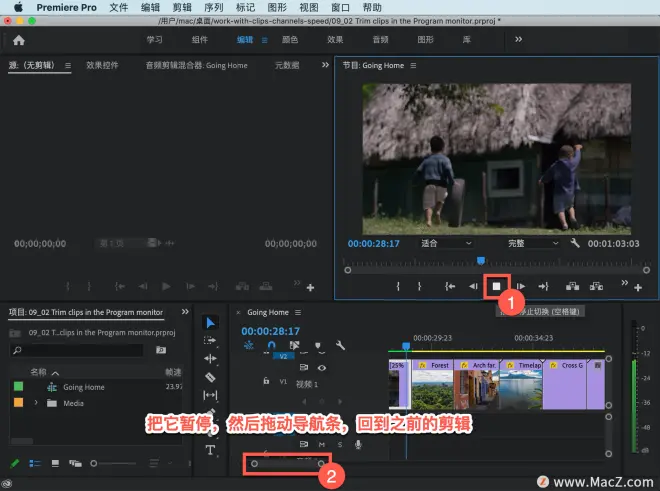Click Go to In point in the Program monitor
The width and height of the screenshot is (660, 491).
tap(450, 286)
